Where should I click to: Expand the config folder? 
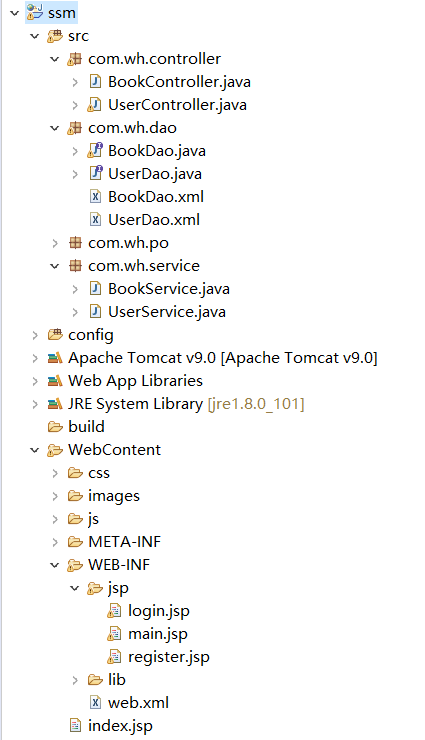pyautogui.click(x=35, y=335)
